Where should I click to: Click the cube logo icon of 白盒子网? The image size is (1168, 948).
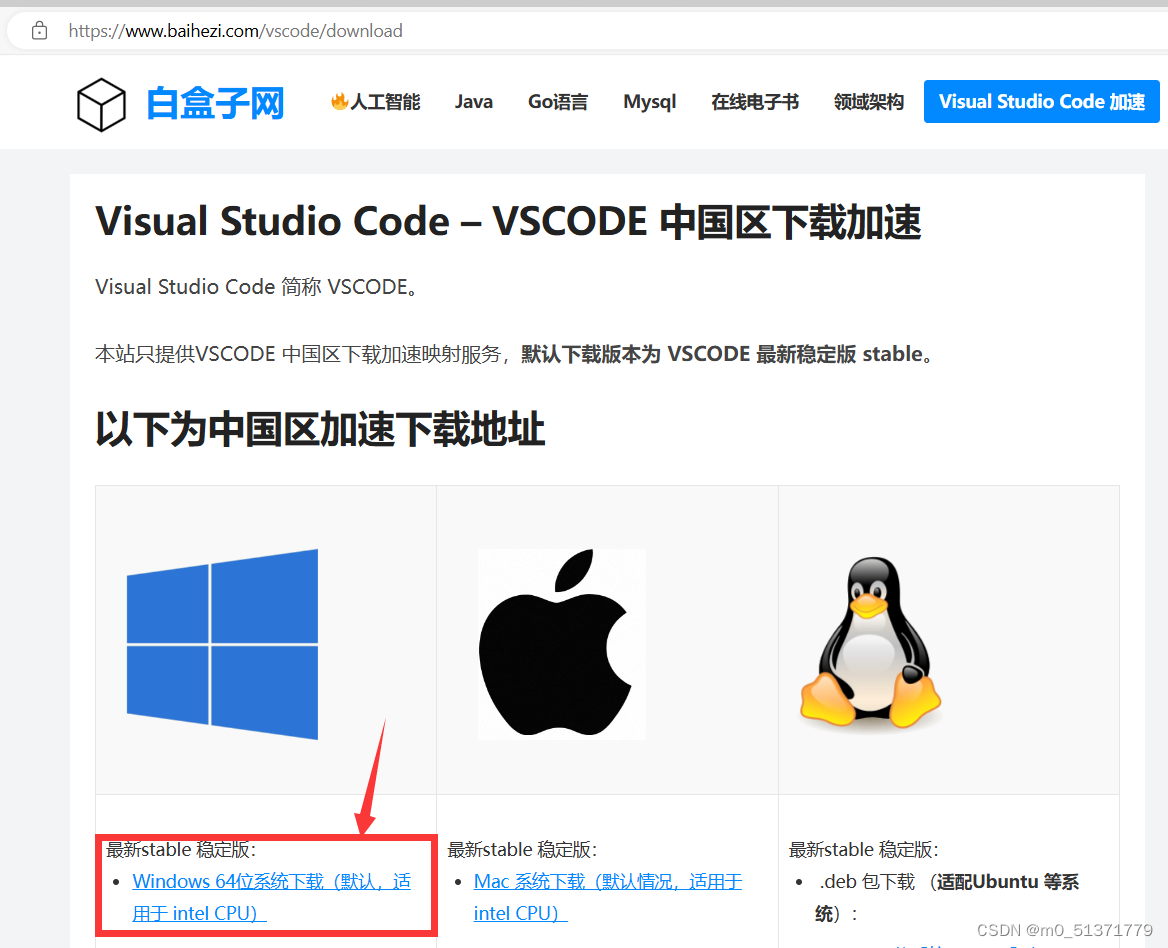[101, 104]
